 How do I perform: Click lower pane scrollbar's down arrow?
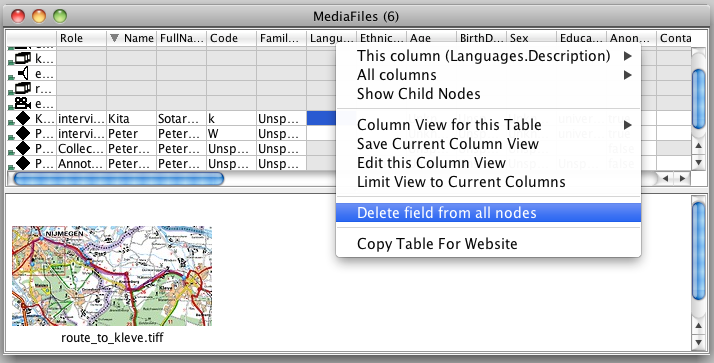699,342
